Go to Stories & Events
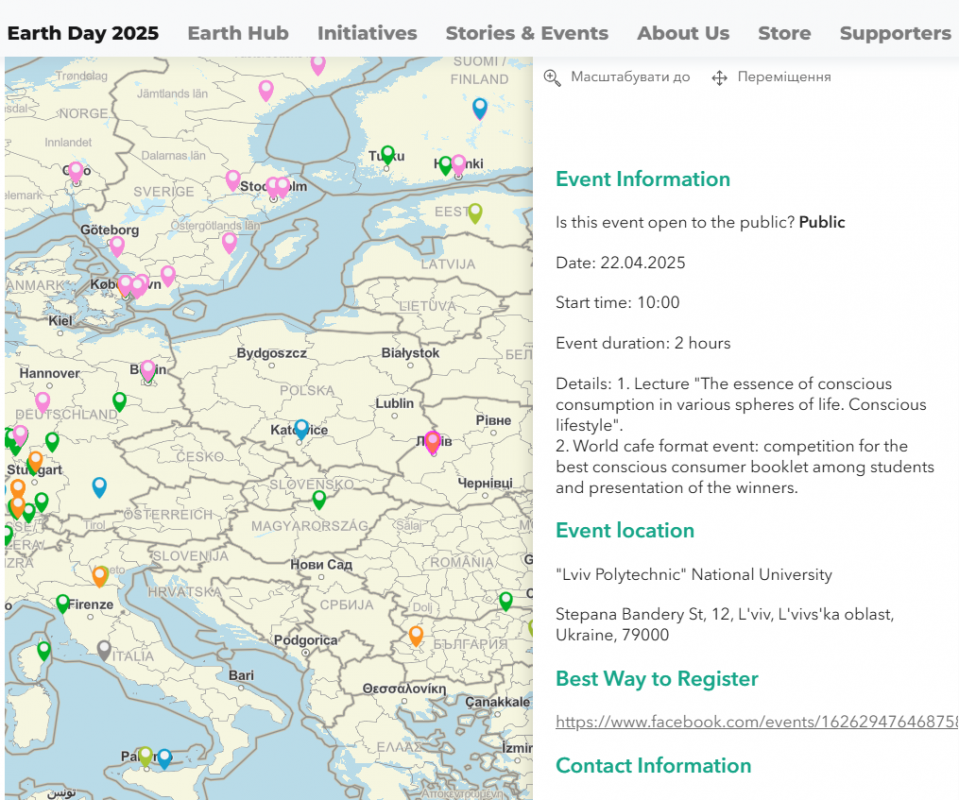The height and width of the screenshot is (800, 959). (526, 33)
